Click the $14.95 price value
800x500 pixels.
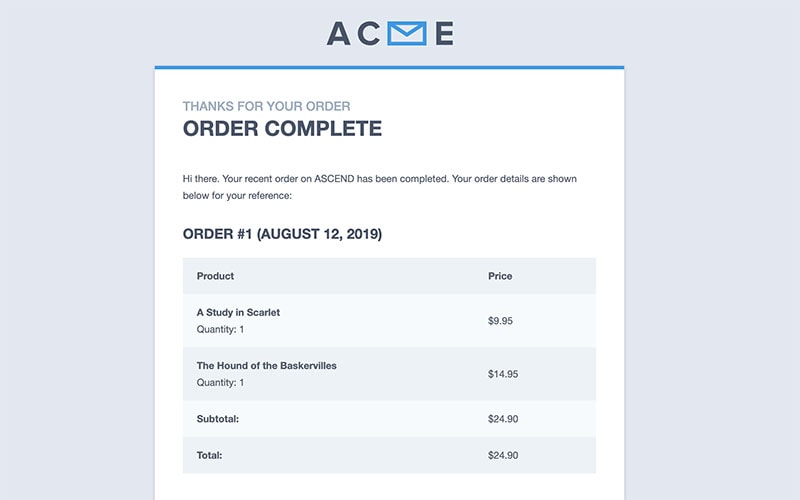coord(503,374)
